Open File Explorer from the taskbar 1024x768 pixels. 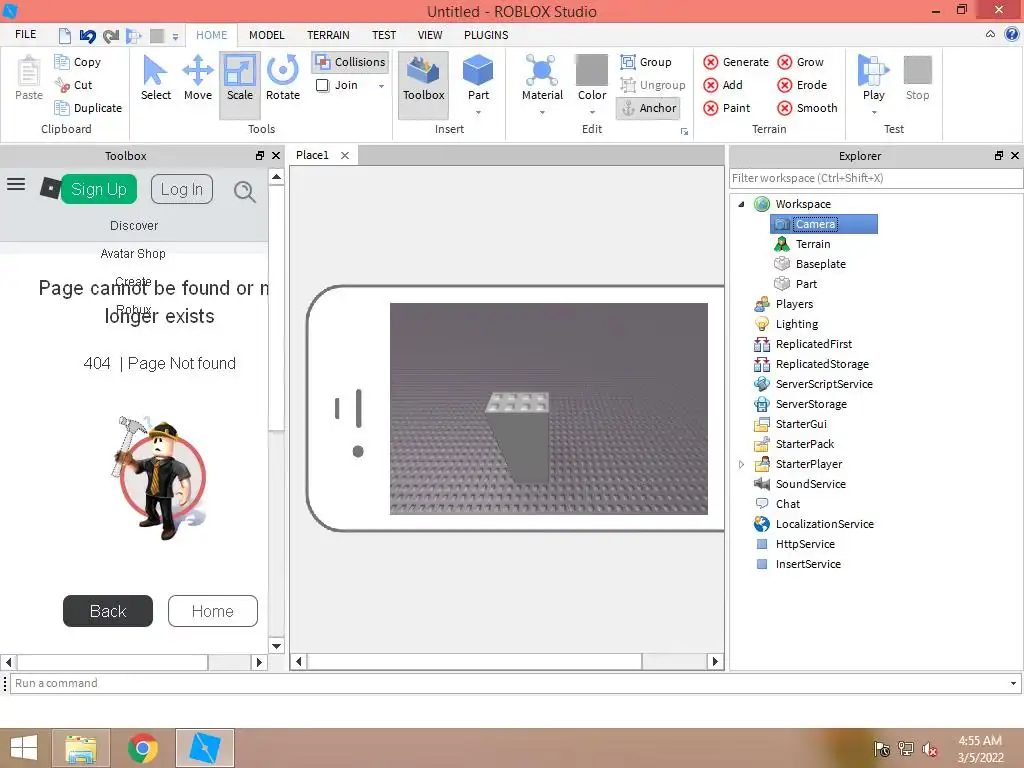pyautogui.click(x=81, y=748)
